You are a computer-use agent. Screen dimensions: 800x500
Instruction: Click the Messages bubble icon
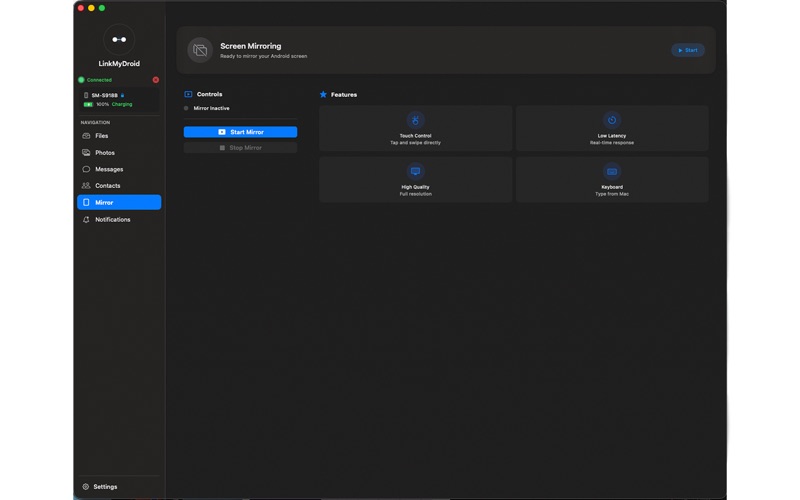pos(86,169)
